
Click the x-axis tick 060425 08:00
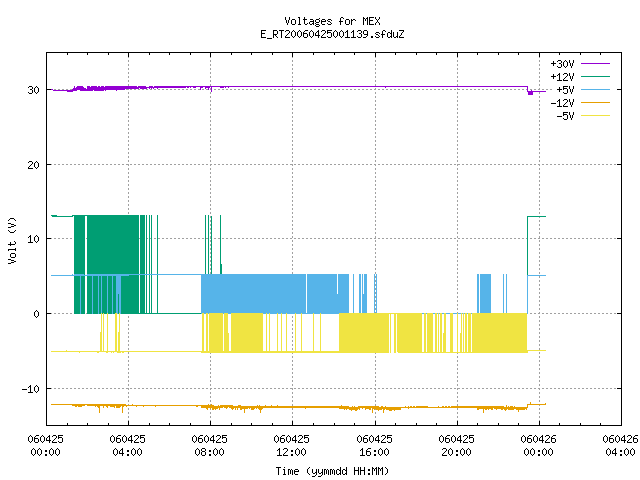(209, 445)
